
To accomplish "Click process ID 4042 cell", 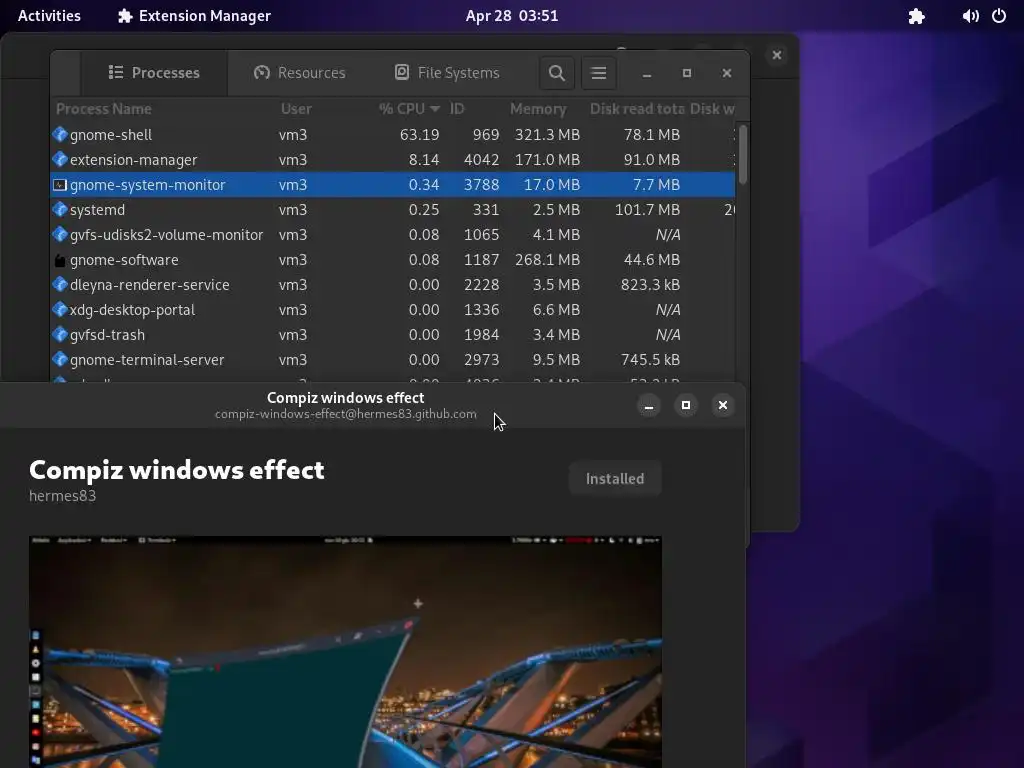I will point(481,160).
